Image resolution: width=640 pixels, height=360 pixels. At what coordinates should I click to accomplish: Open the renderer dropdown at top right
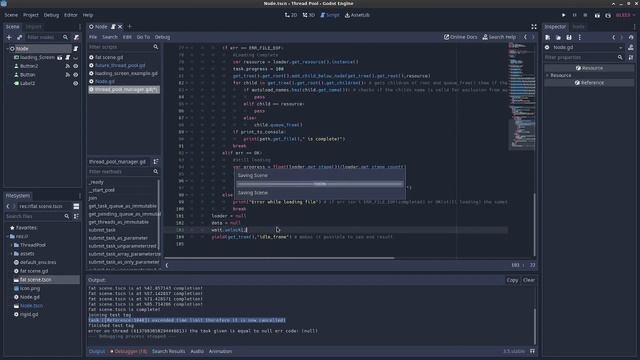point(625,15)
